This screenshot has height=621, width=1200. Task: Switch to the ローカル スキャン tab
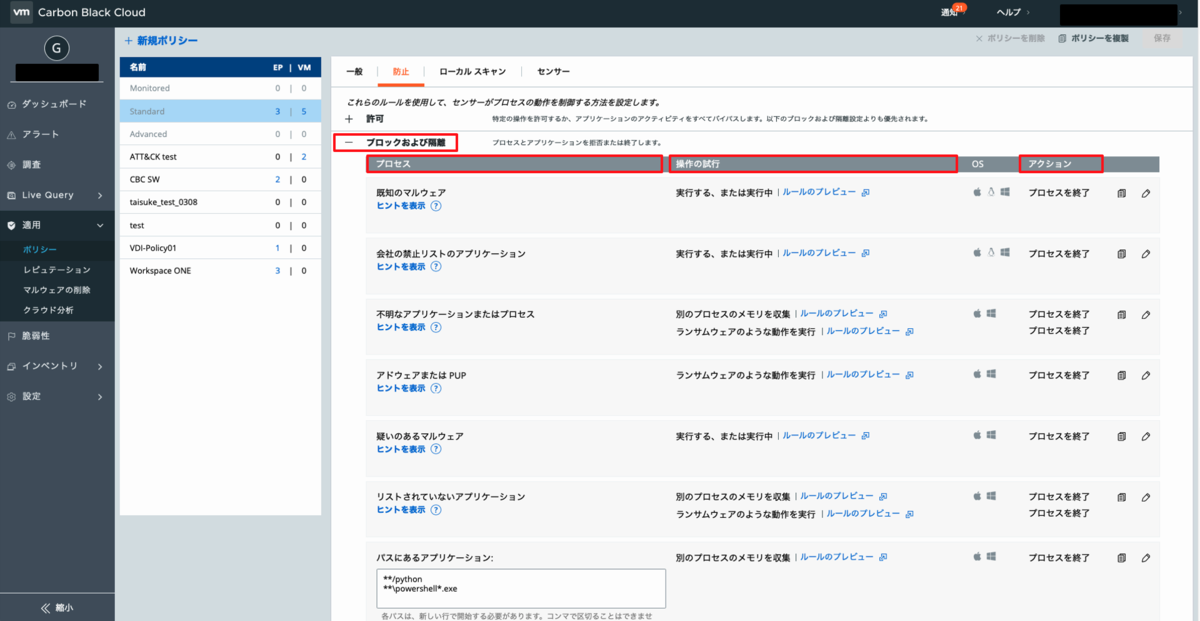[x=472, y=72]
